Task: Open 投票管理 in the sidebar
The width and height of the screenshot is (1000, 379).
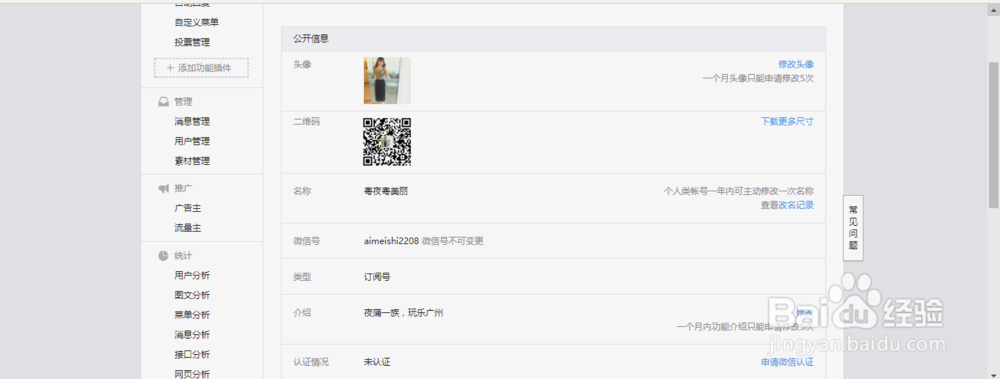Action: (192, 42)
